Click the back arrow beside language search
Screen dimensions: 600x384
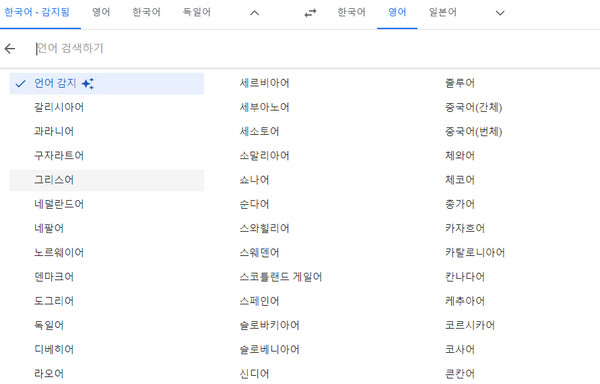(x=10, y=49)
